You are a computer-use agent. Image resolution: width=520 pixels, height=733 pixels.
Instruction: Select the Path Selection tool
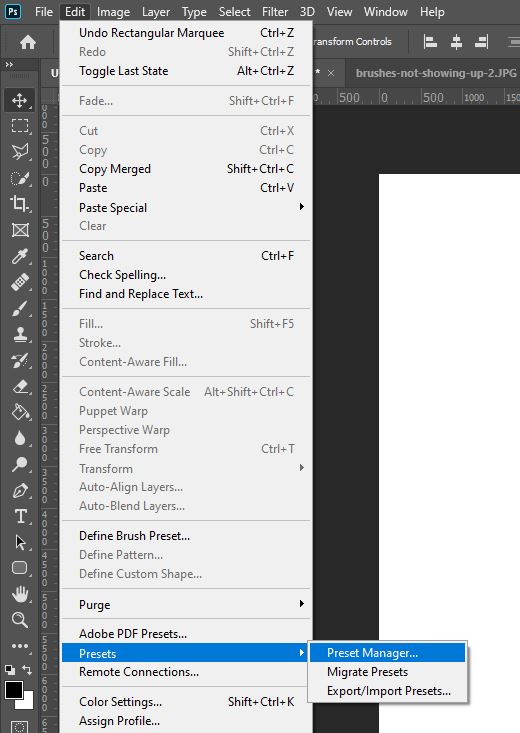[20, 542]
